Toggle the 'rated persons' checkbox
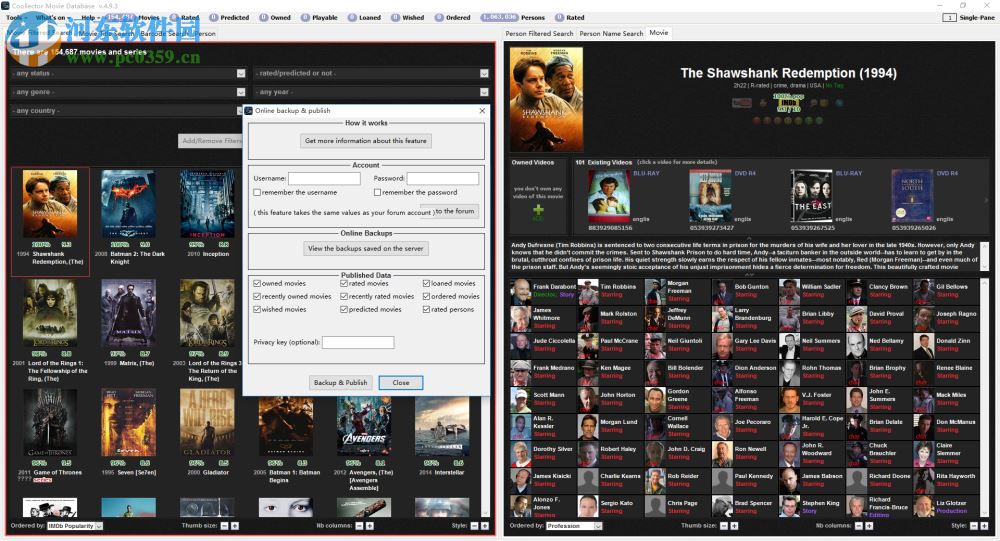The height and width of the screenshot is (541, 1000). [426, 309]
